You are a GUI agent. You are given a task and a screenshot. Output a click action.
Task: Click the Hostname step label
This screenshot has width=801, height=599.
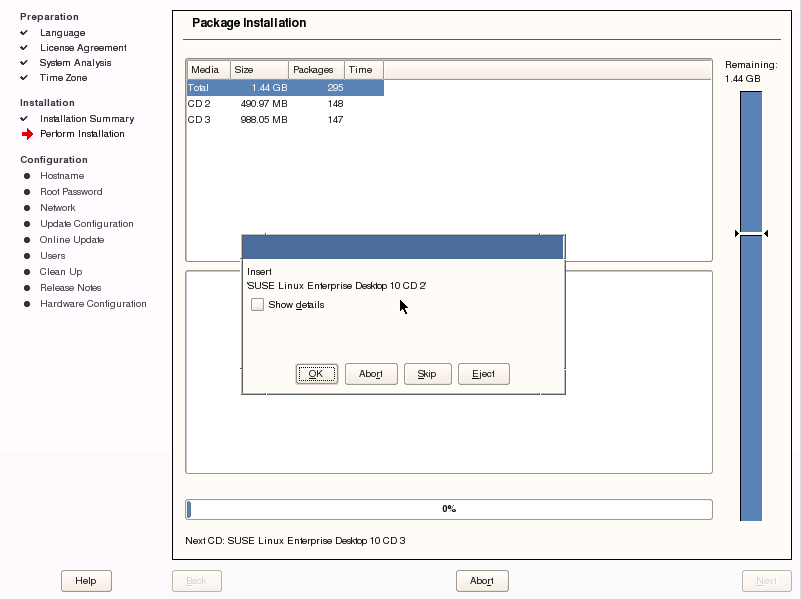62,176
